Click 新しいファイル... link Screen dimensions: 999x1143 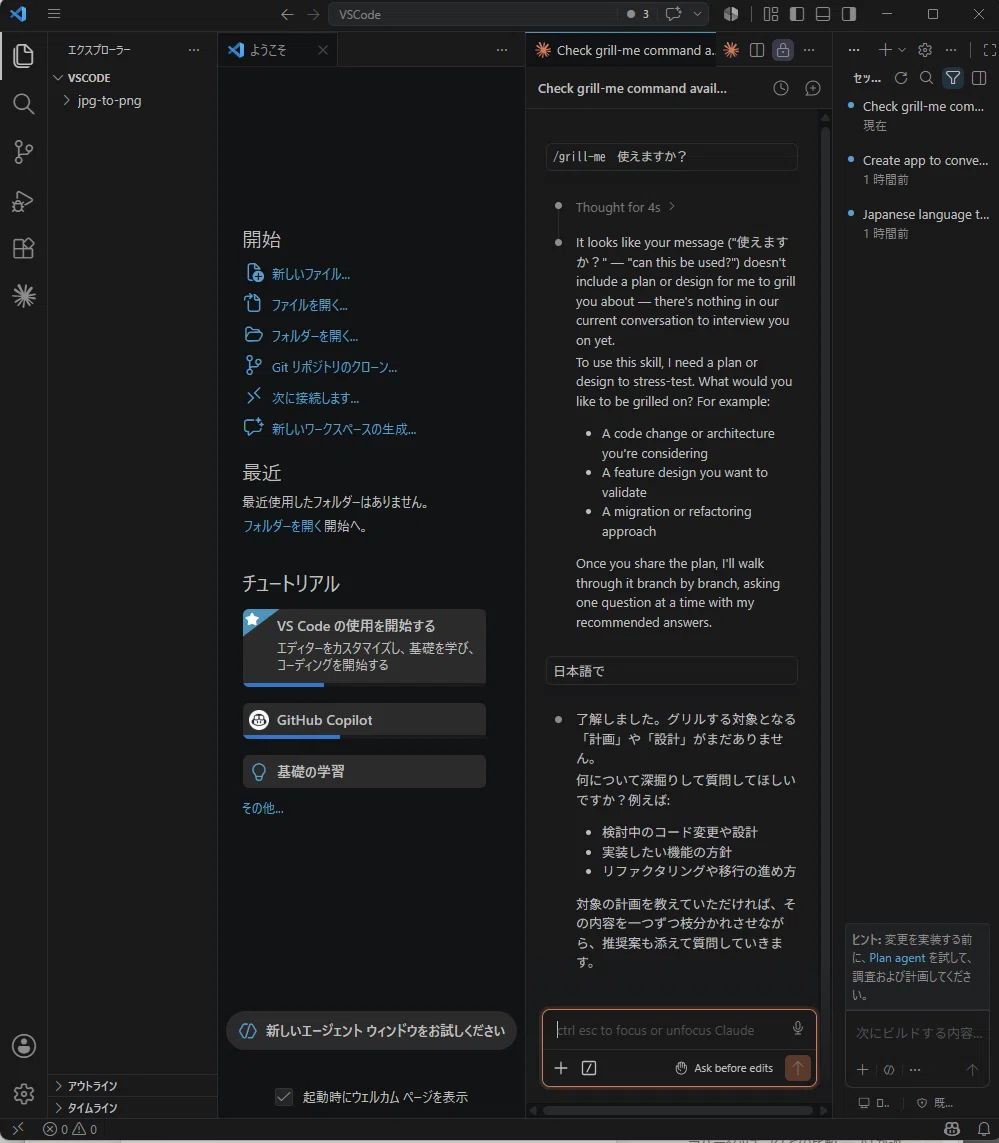(x=311, y=274)
